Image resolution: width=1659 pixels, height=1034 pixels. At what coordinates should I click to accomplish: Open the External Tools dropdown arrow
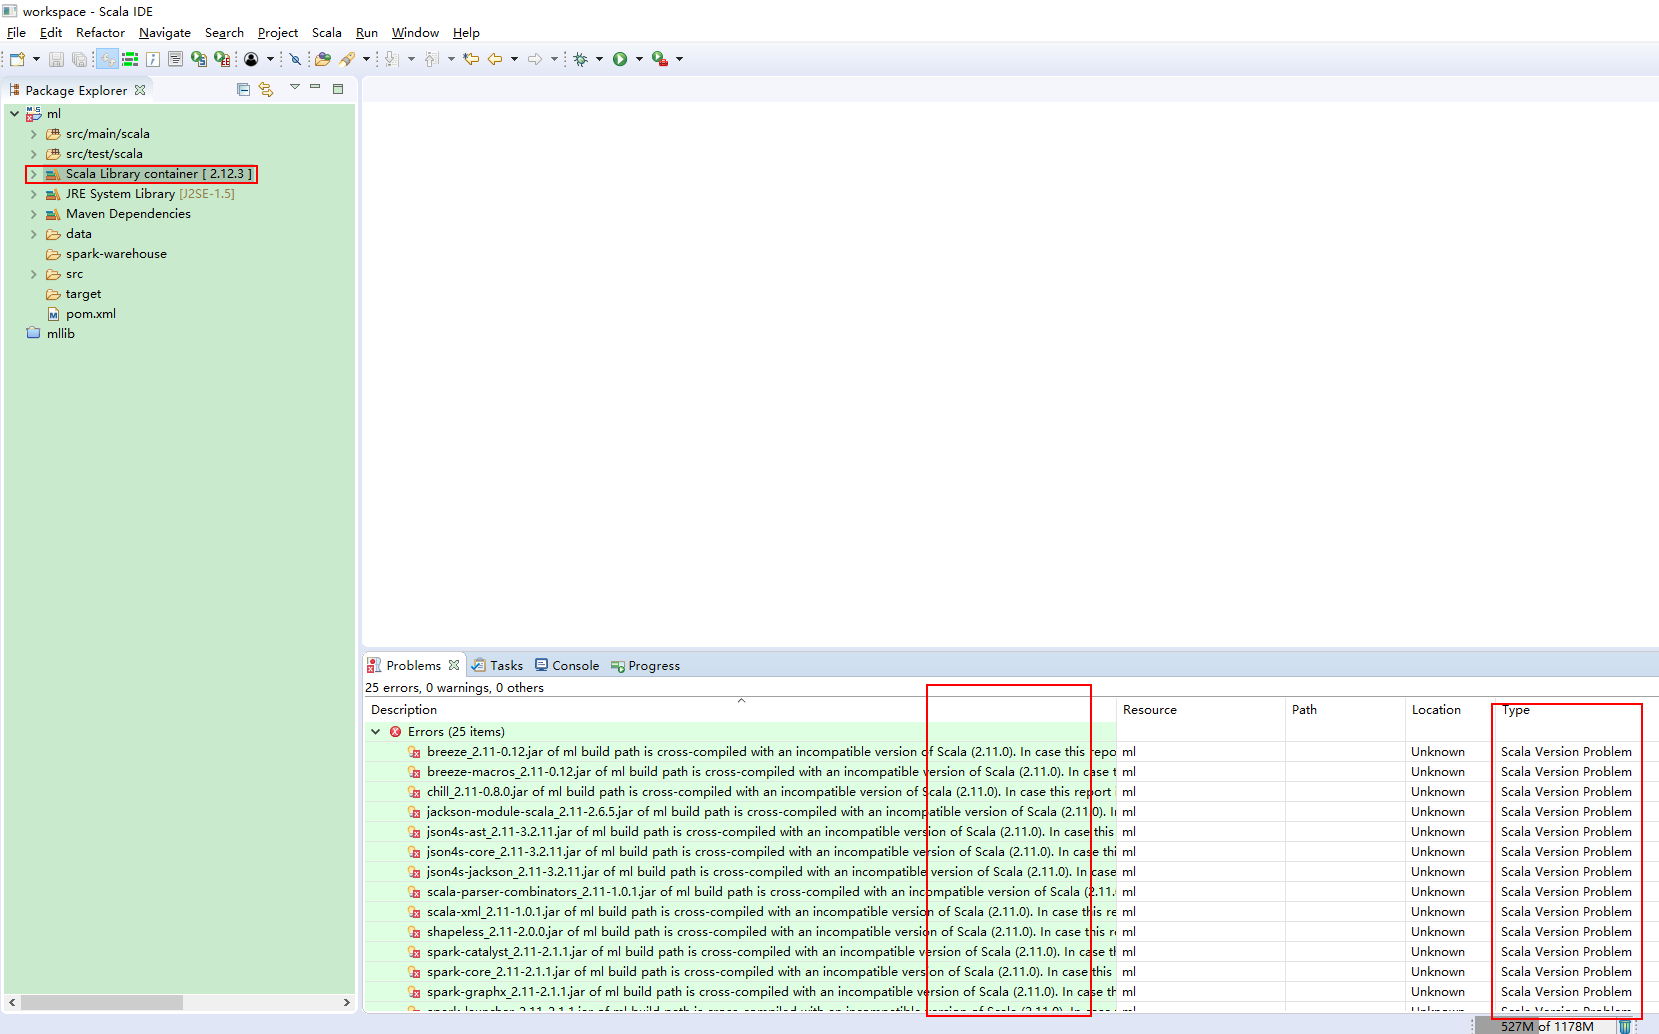679,59
